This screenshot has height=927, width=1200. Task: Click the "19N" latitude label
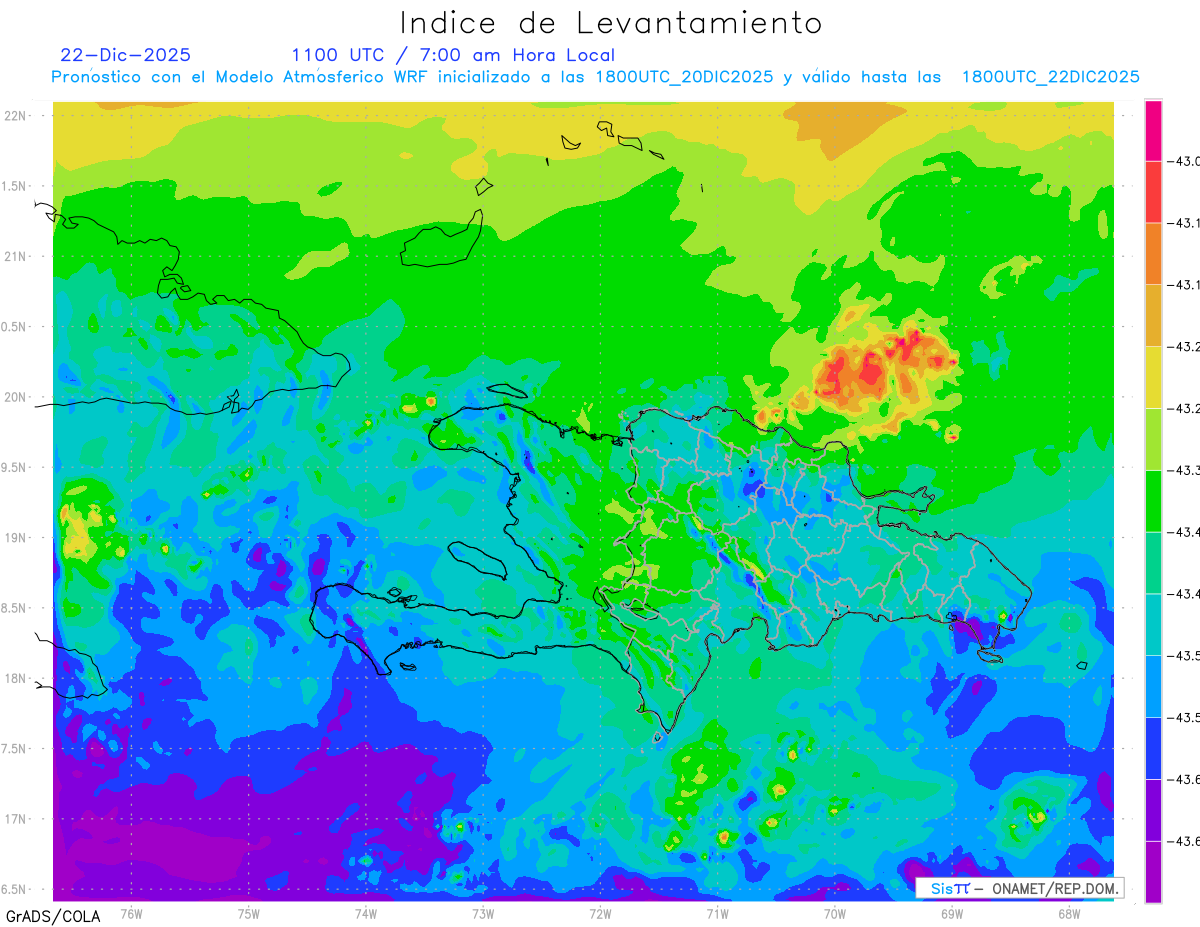coord(16,537)
